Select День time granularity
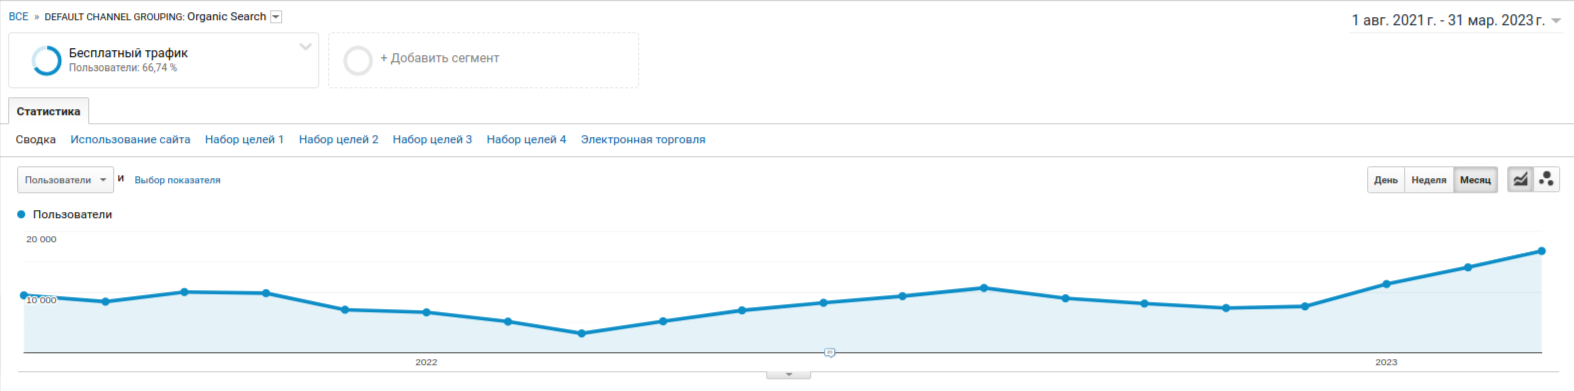 (x=1386, y=180)
